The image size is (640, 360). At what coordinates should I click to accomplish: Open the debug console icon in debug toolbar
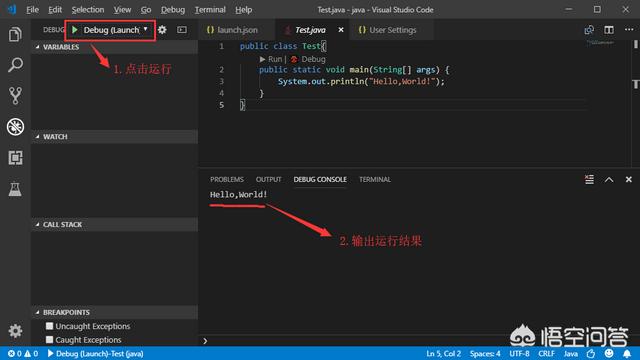click(182, 30)
